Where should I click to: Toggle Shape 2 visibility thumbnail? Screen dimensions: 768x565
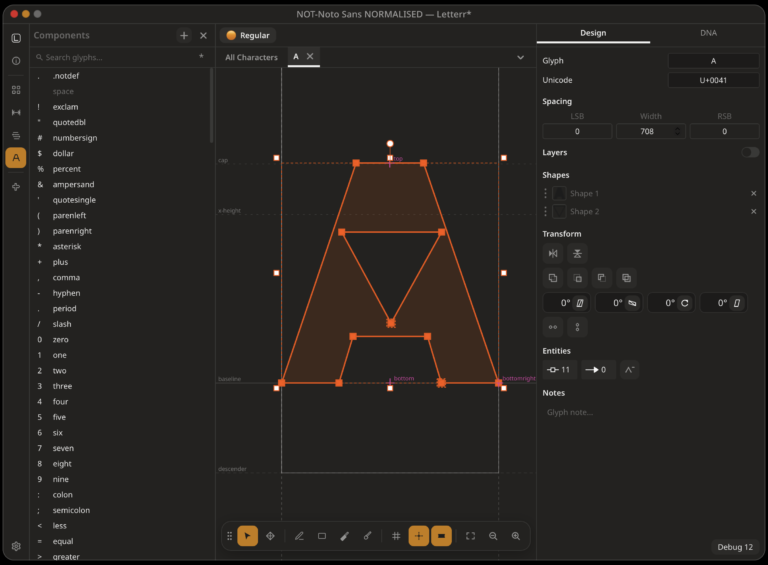pos(559,212)
